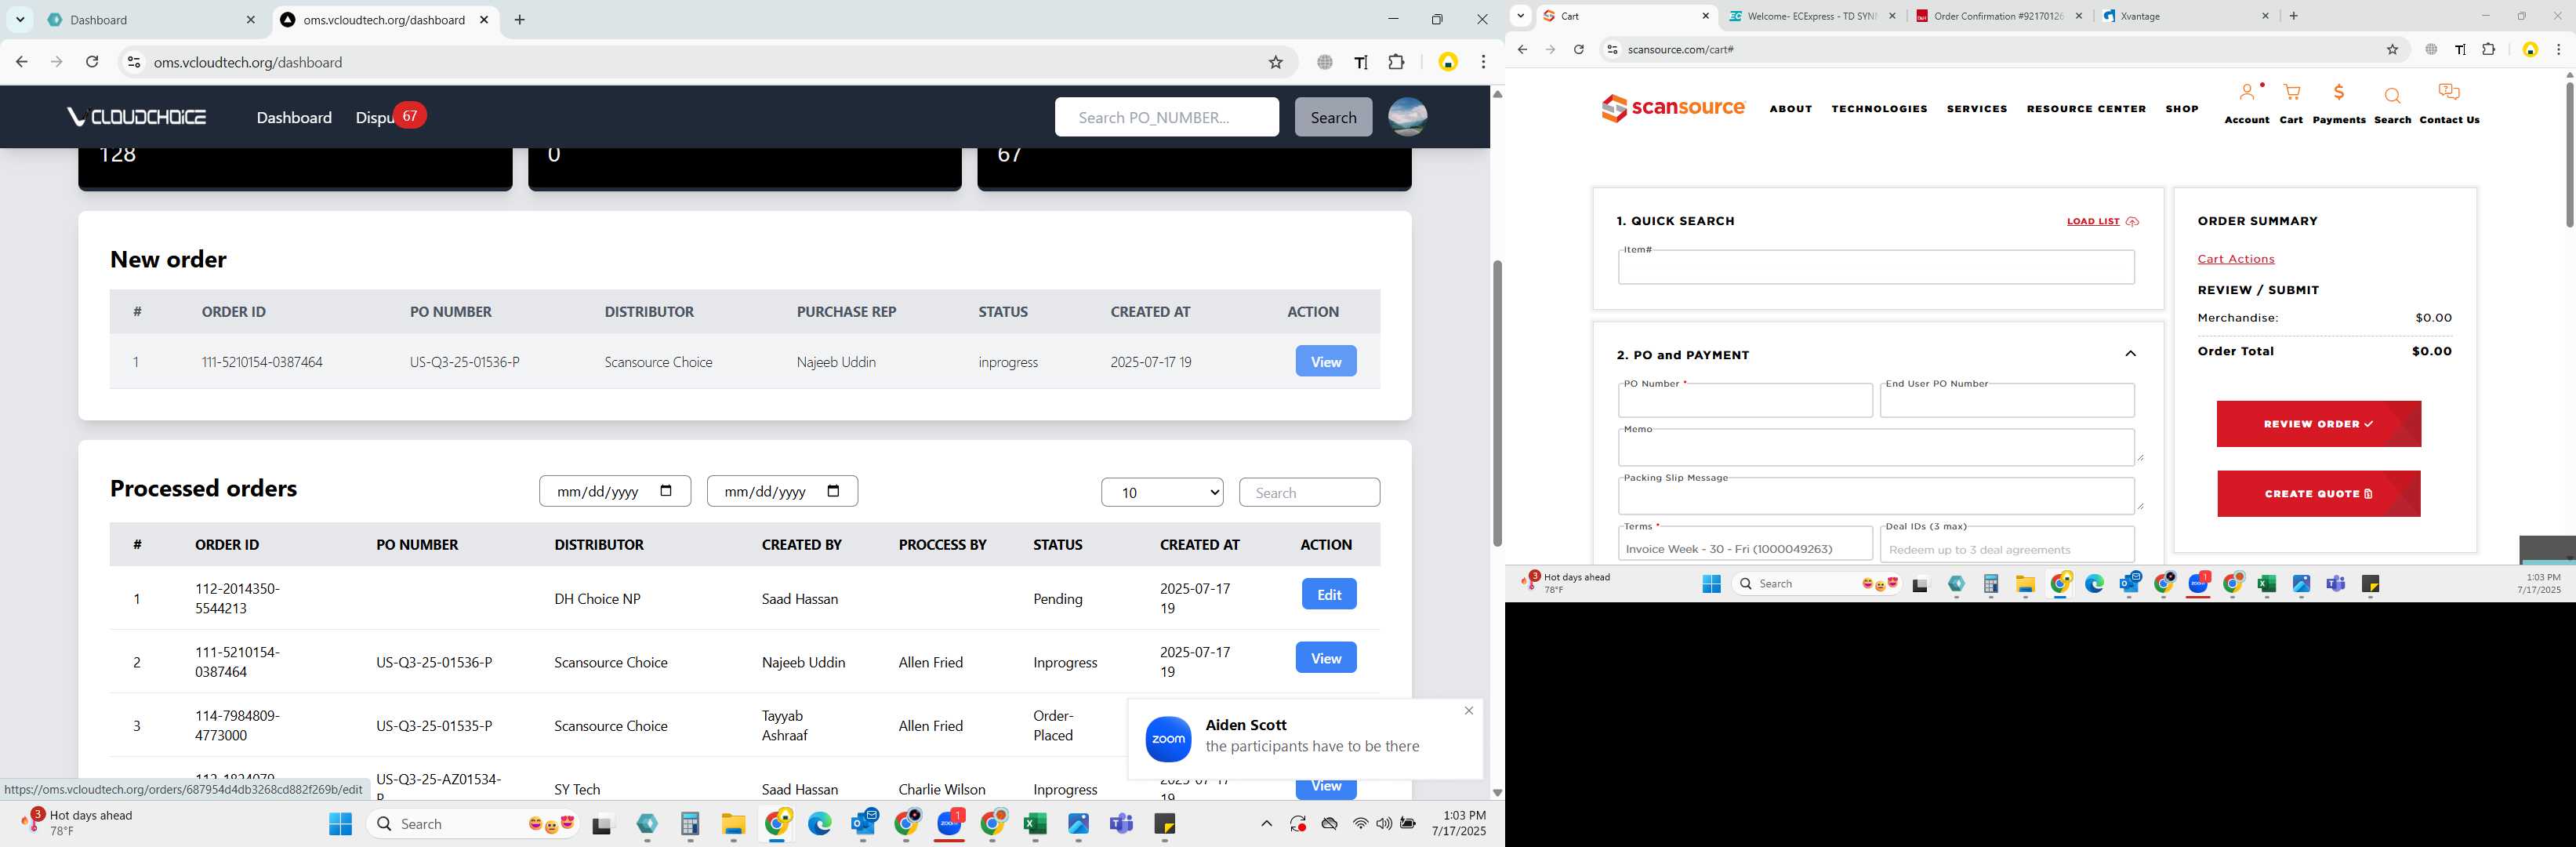Dismiss the Zoom notification from Aiden Scott
Screen dimensions: 2576x847
point(1468,711)
